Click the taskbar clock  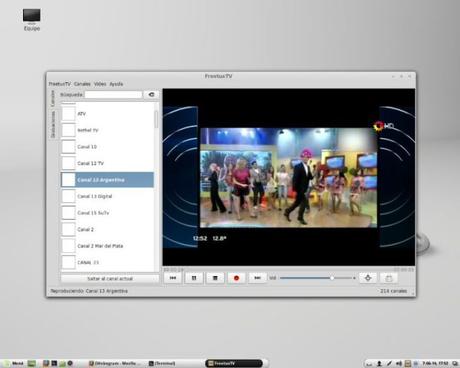pyautogui.click(x=435, y=363)
